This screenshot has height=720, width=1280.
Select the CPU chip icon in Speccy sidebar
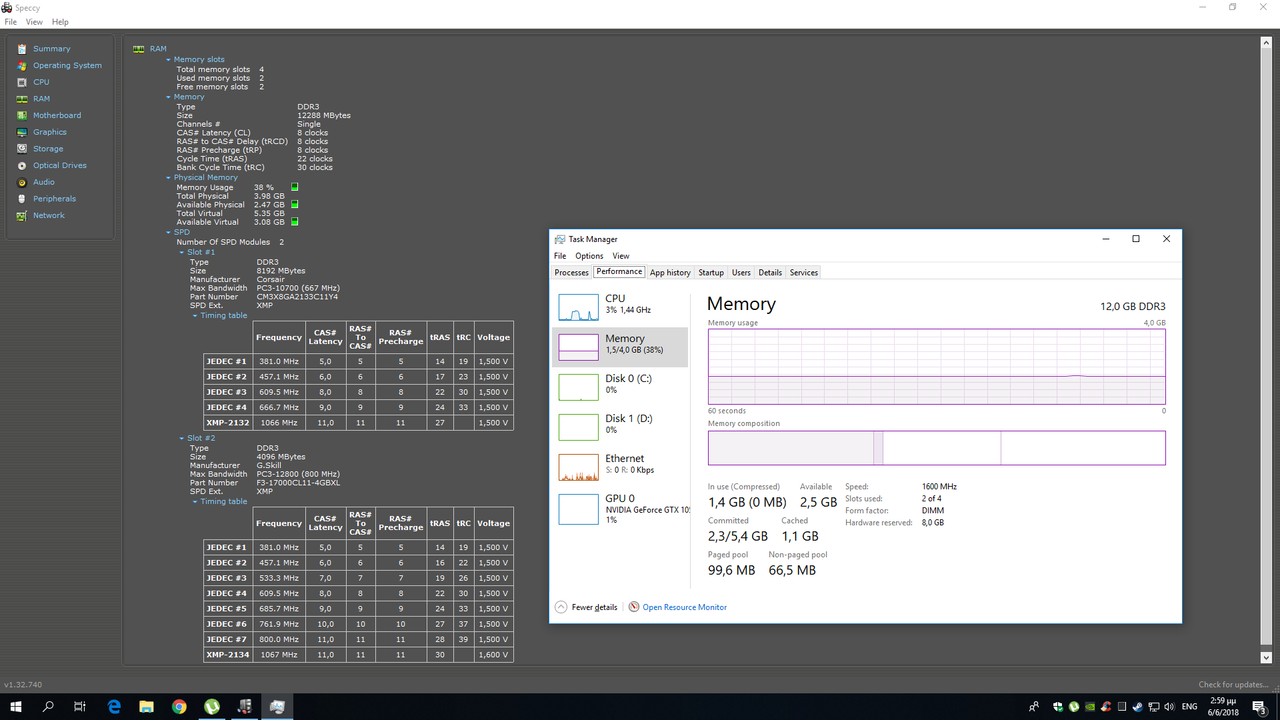tap(22, 82)
